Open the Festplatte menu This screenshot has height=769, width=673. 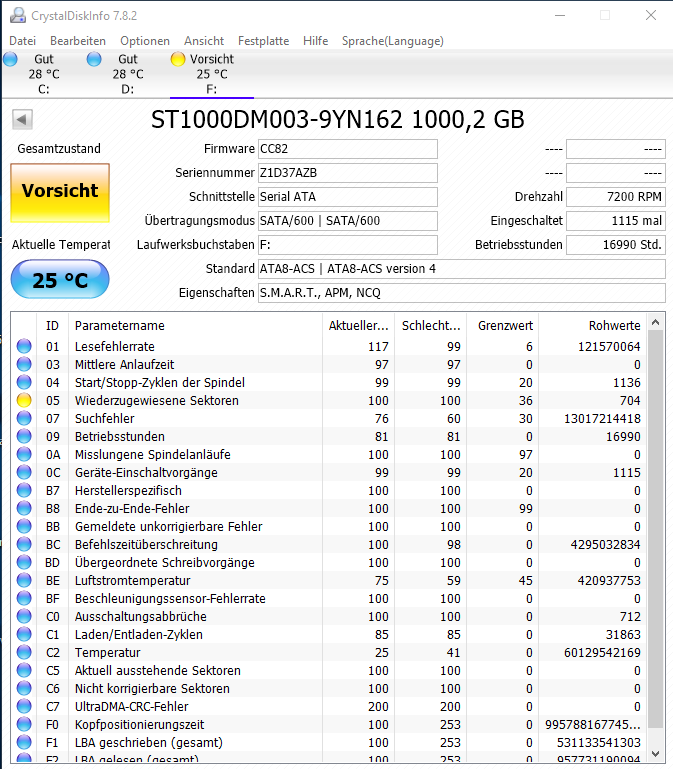tap(263, 41)
